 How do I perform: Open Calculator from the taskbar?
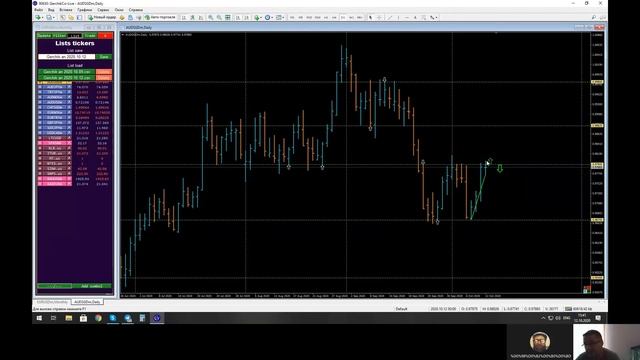coord(142,318)
